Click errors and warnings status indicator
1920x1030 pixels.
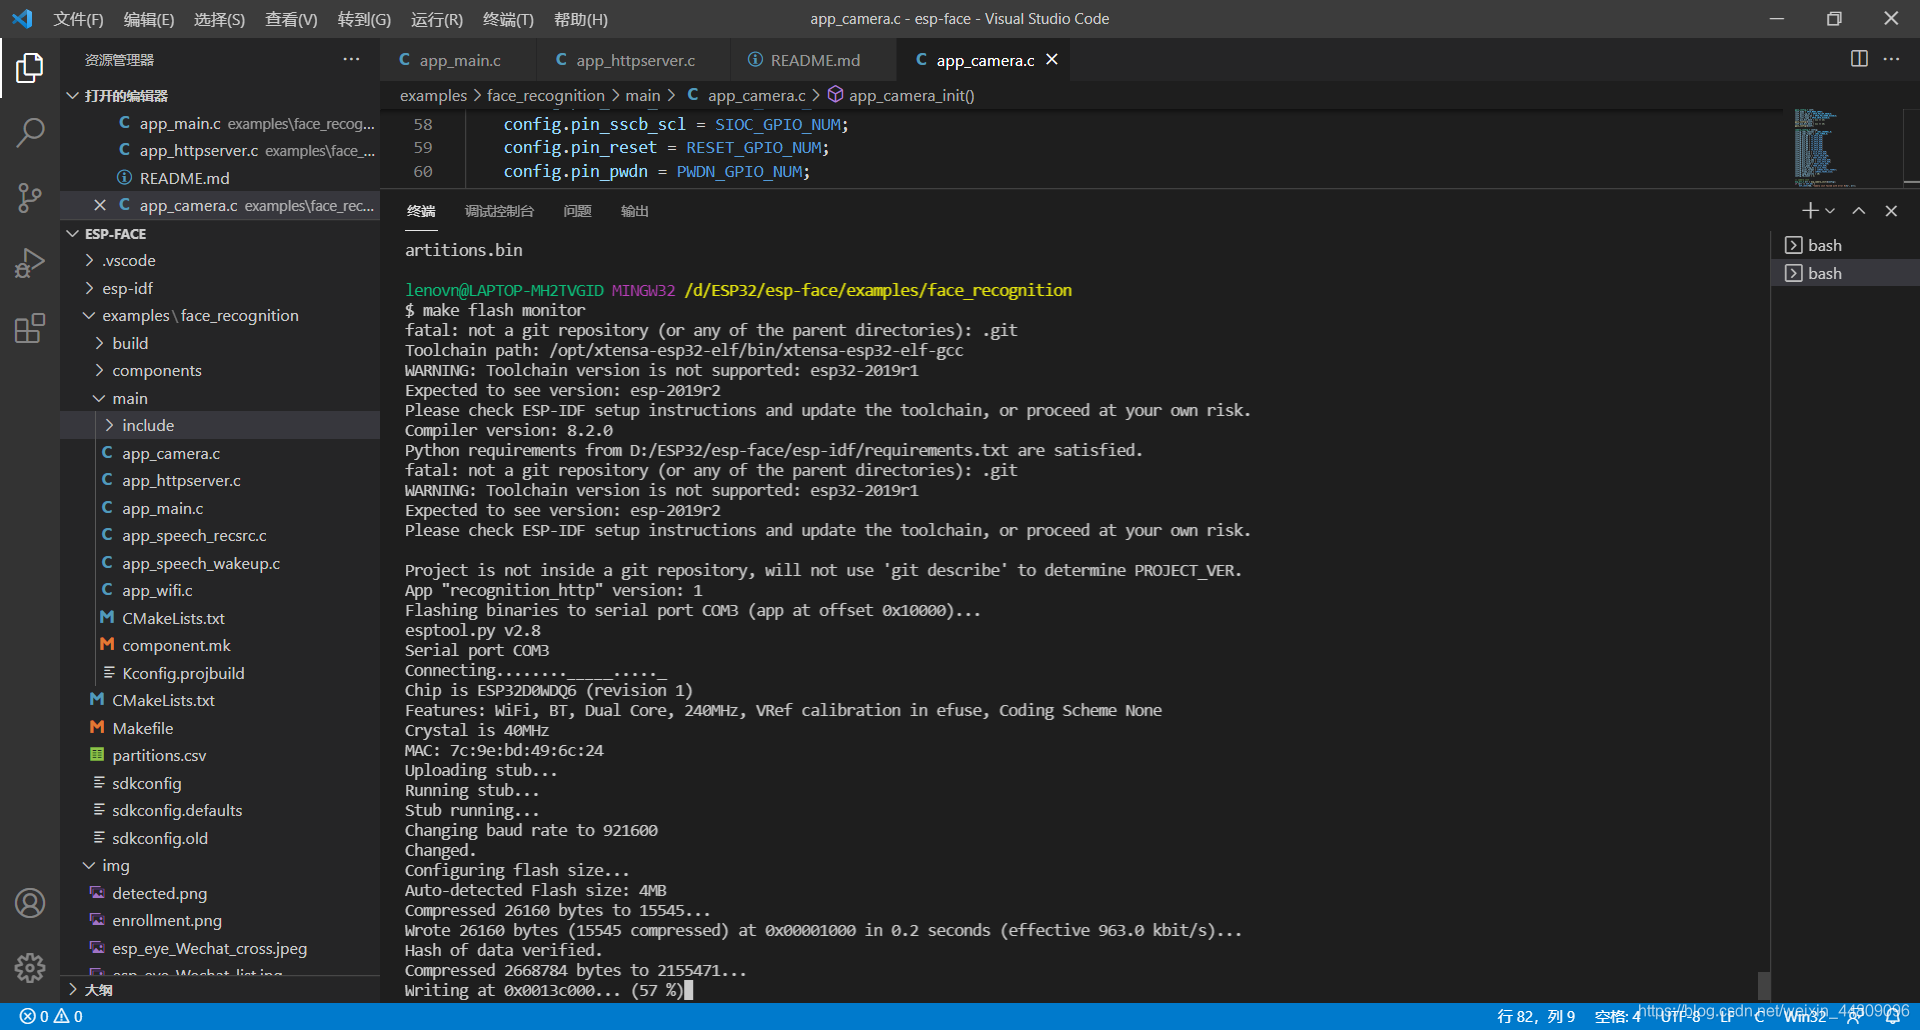[x=51, y=1016]
